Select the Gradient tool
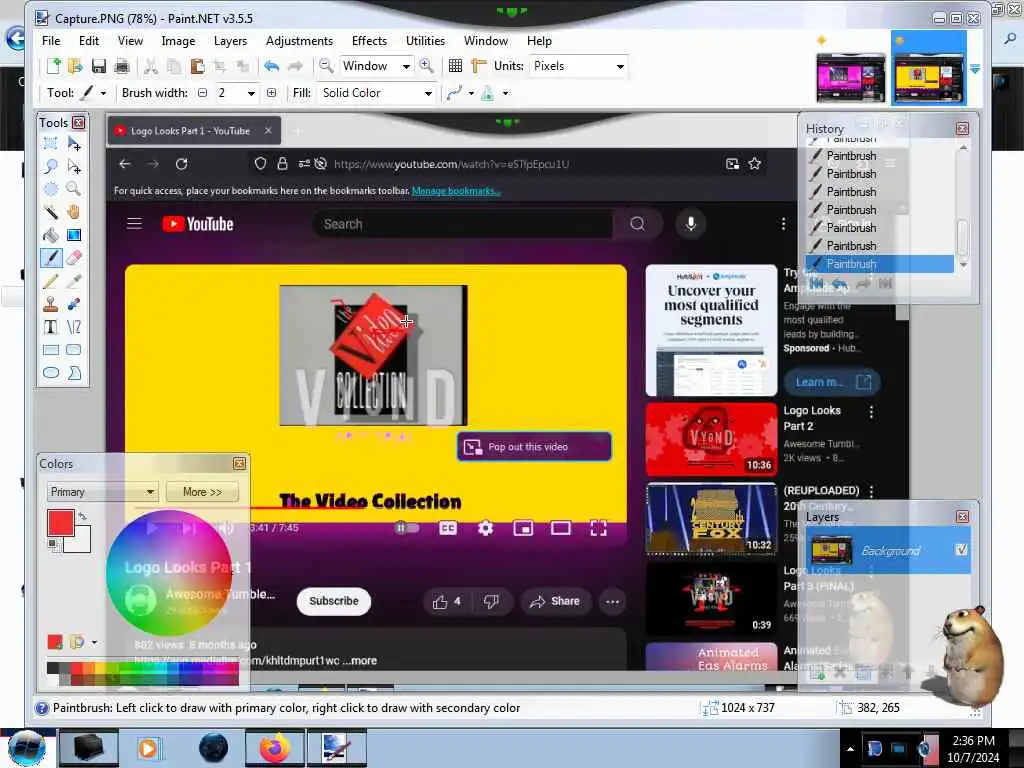The image size is (1024, 768). tap(74, 234)
